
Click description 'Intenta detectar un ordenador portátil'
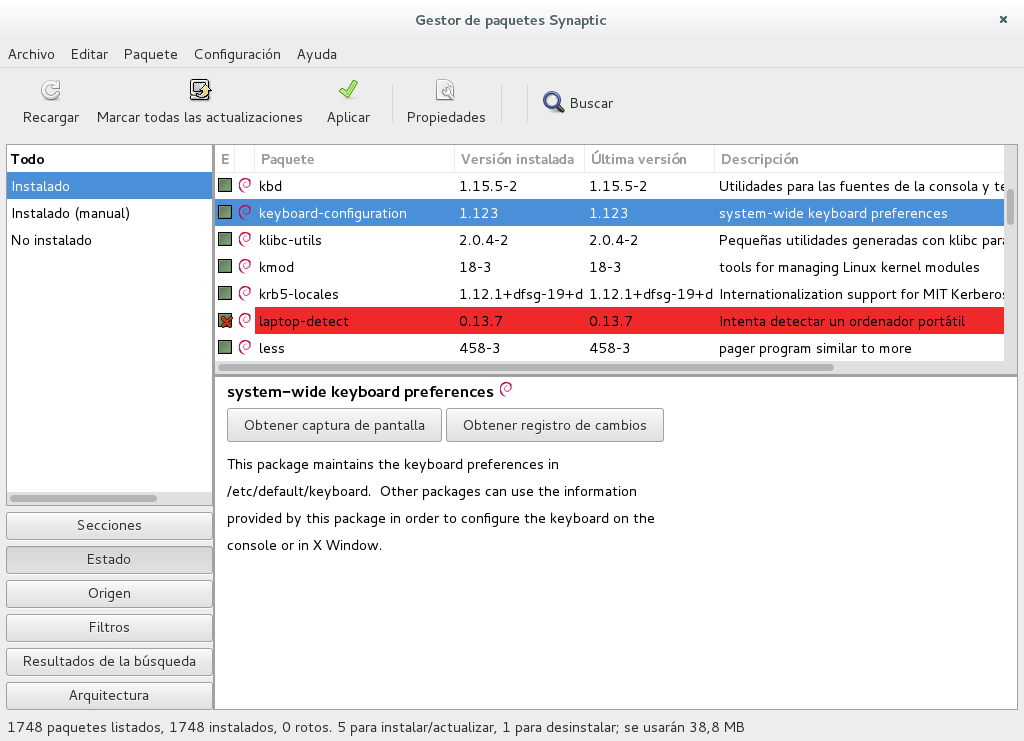(x=842, y=321)
